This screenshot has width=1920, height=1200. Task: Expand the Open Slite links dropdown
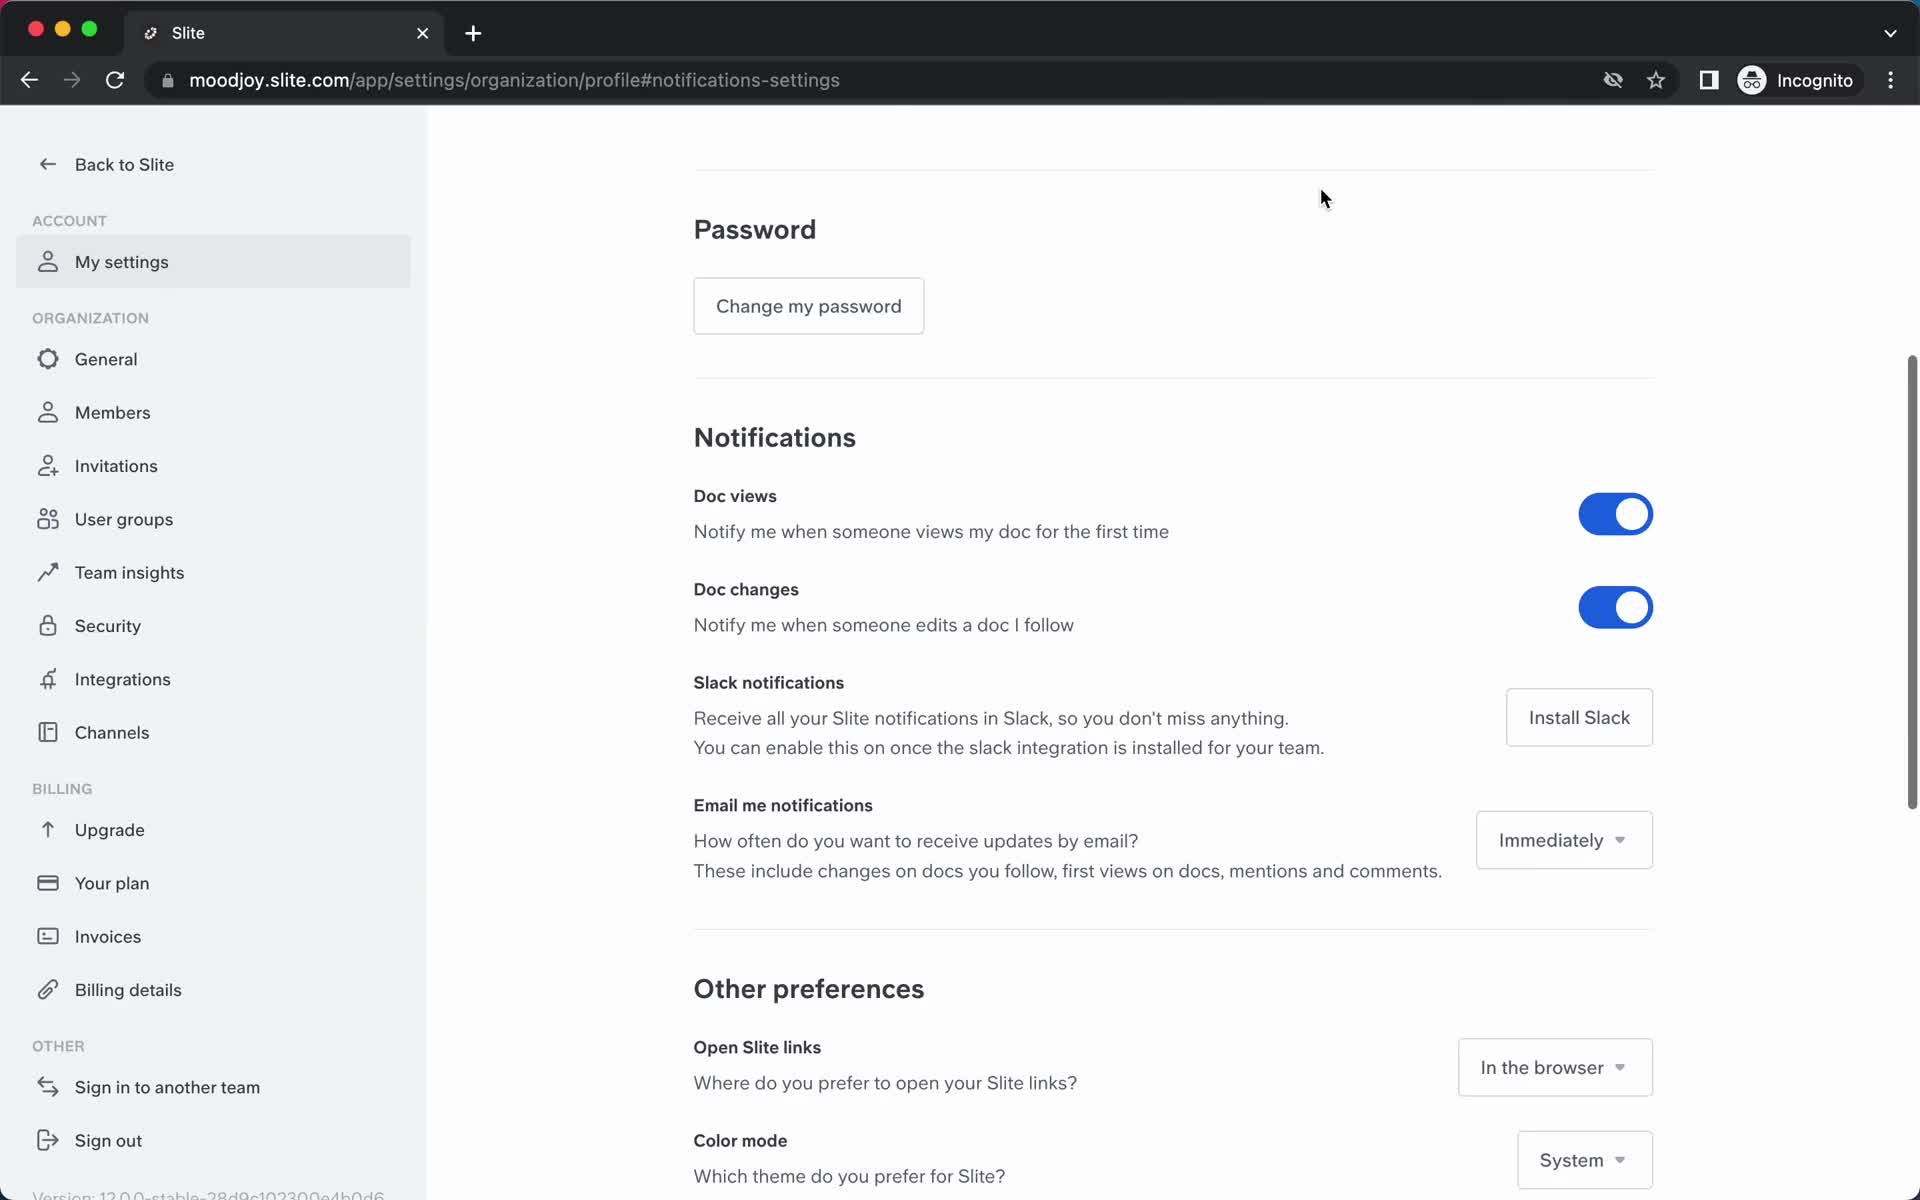click(1554, 1067)
